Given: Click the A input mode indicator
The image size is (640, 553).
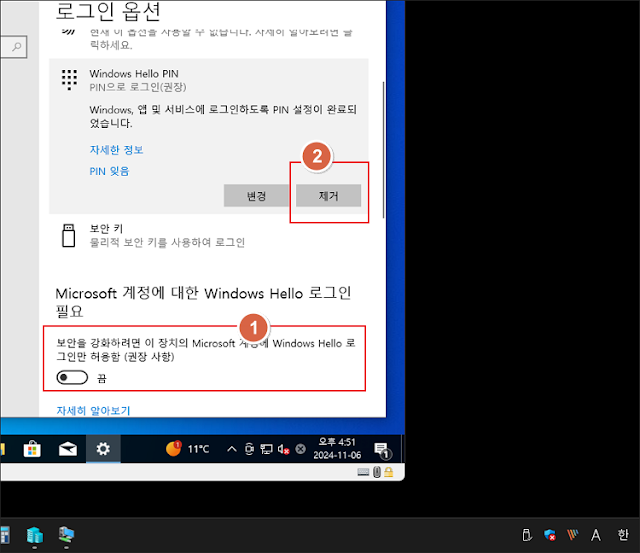Looking at the screenshot, I should (x=596, y=535).
